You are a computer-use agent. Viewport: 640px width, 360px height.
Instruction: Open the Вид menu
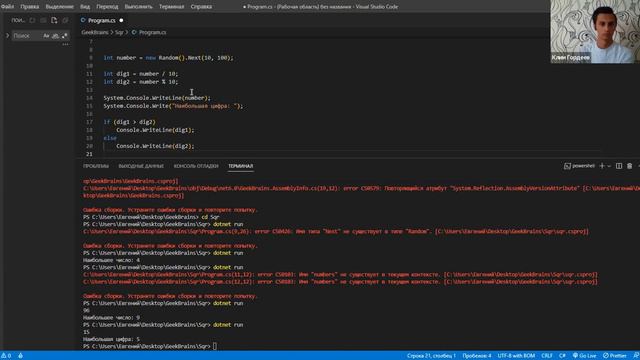[85, 7]
